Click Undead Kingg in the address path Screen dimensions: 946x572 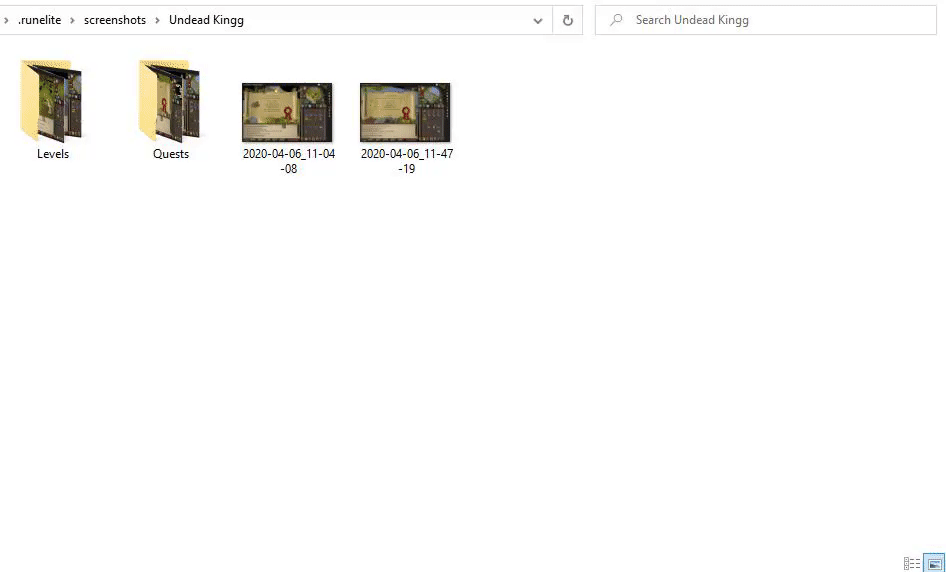click(206, 20)
